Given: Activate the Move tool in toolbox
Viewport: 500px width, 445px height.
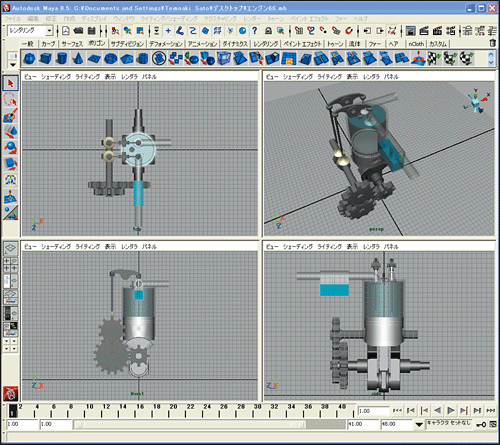Looking at the screenshot, I should click(x=11, y=132).
